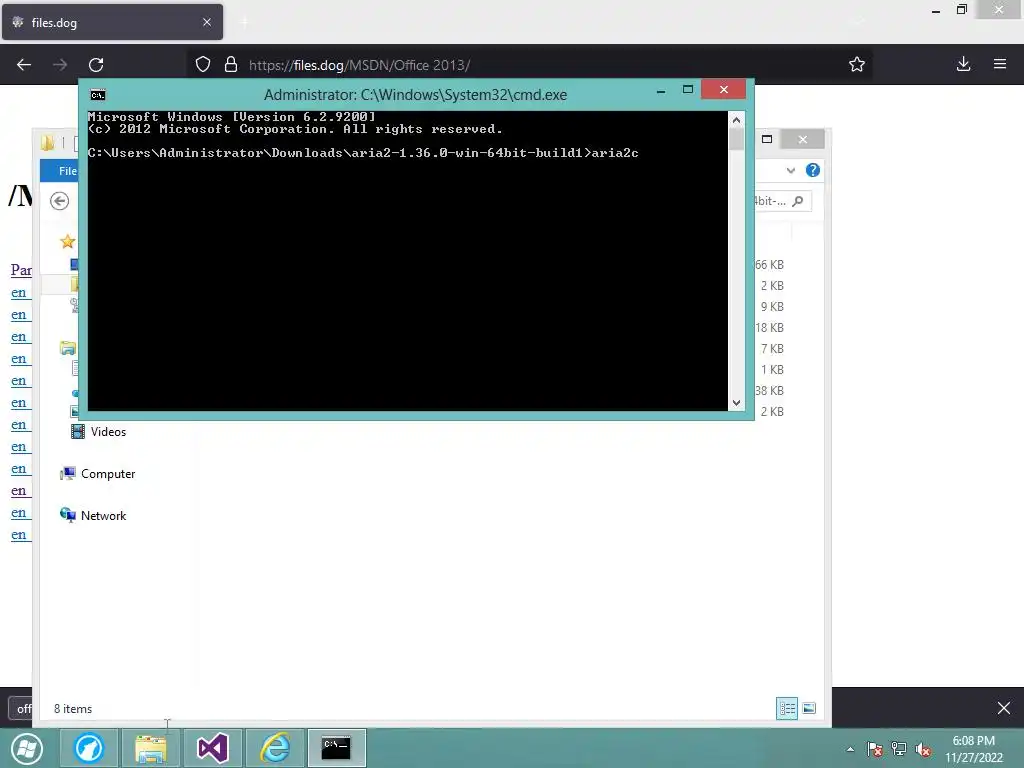Expand the Explorer ribbon chevron
This screenshot has width=1024, height=768.
[x=791, y=170]
